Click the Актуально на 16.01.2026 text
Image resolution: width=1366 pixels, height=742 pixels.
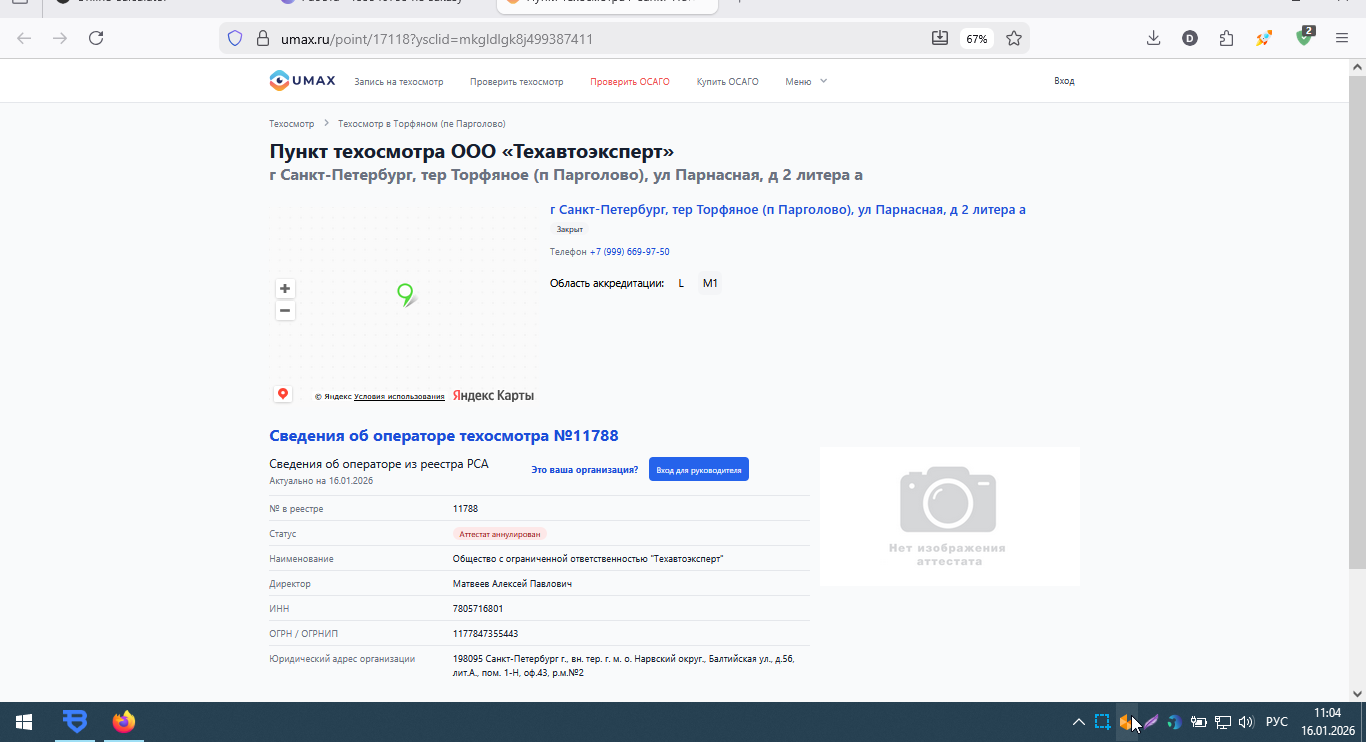tap(321, 481)
